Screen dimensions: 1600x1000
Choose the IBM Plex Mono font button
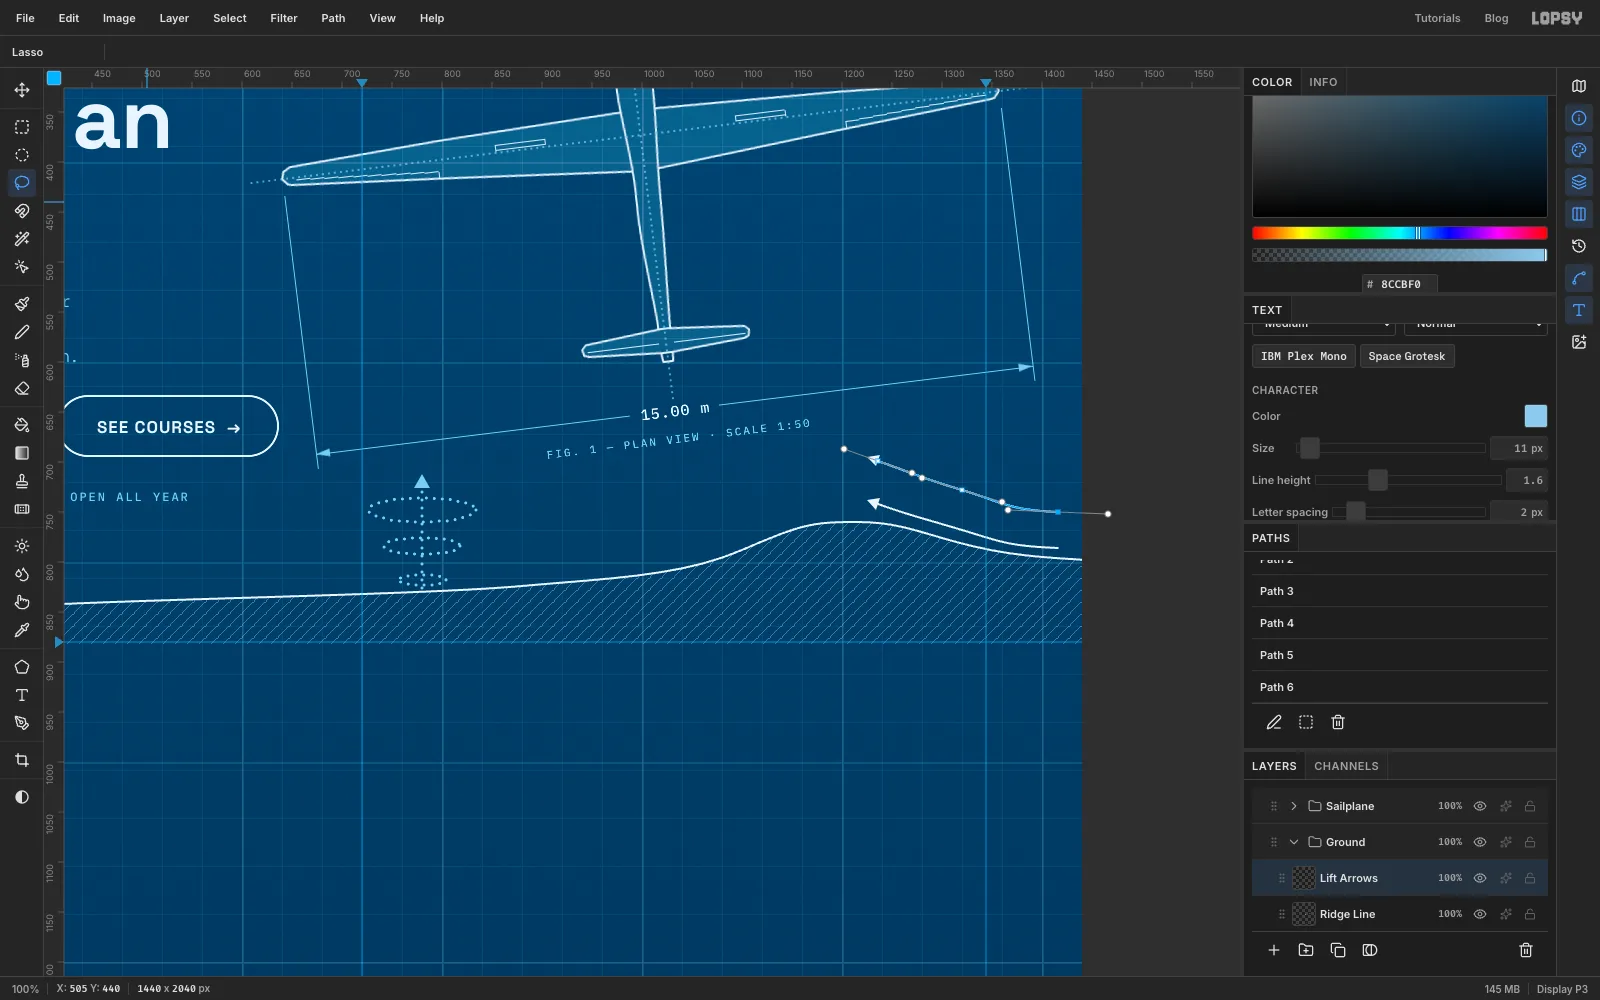(1304, 356)
